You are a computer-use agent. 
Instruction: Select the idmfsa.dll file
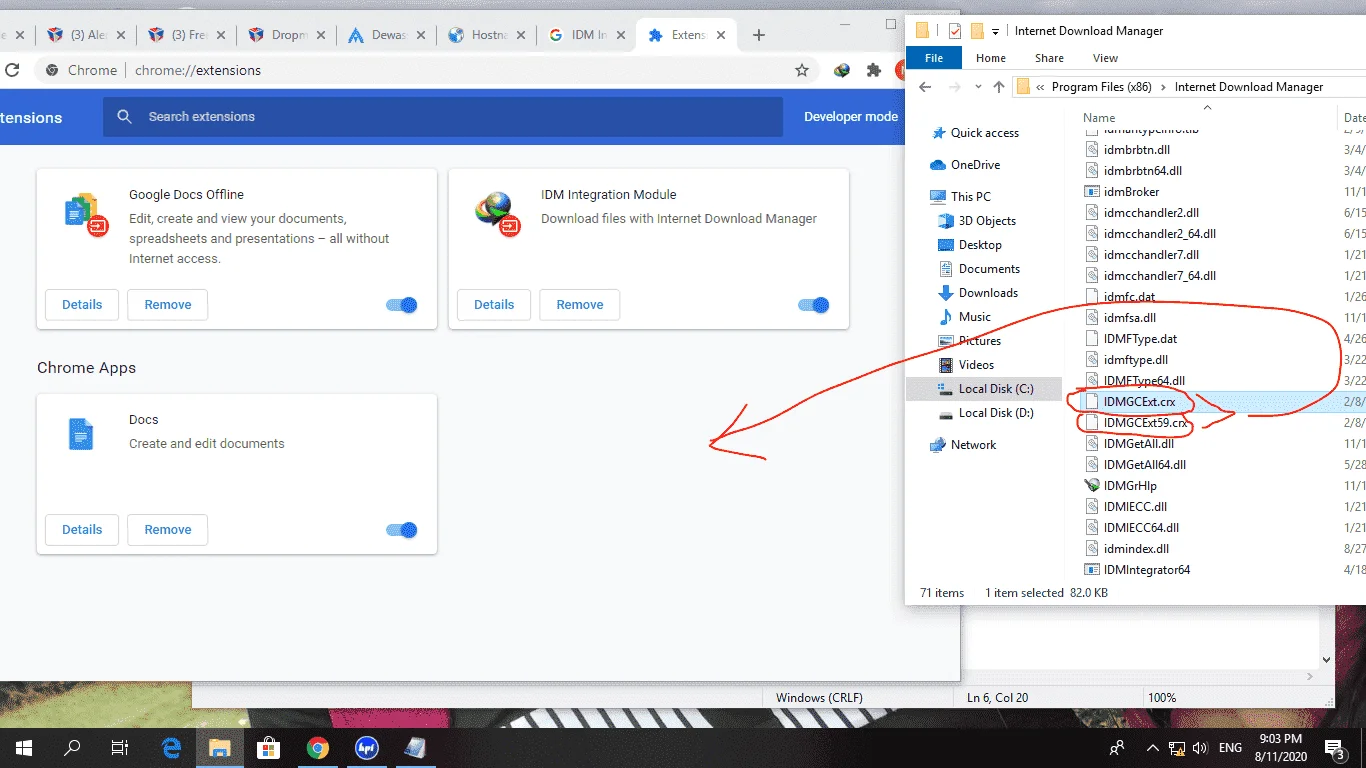coord(1129,318)
